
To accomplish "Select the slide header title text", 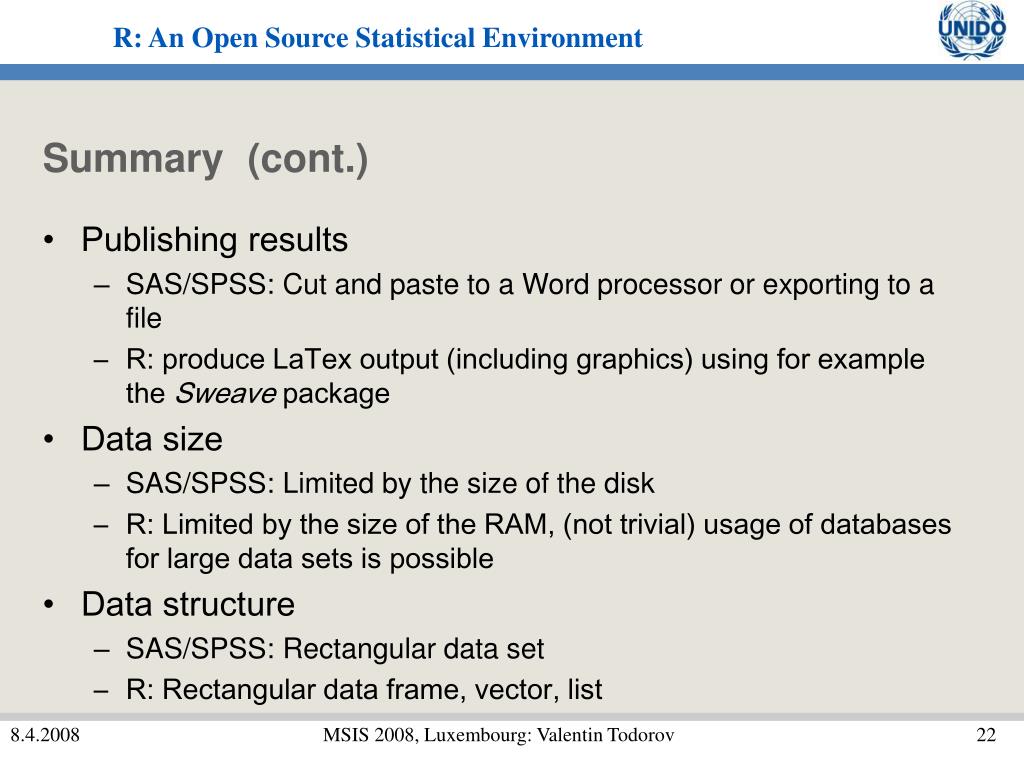I will (377, 38).
